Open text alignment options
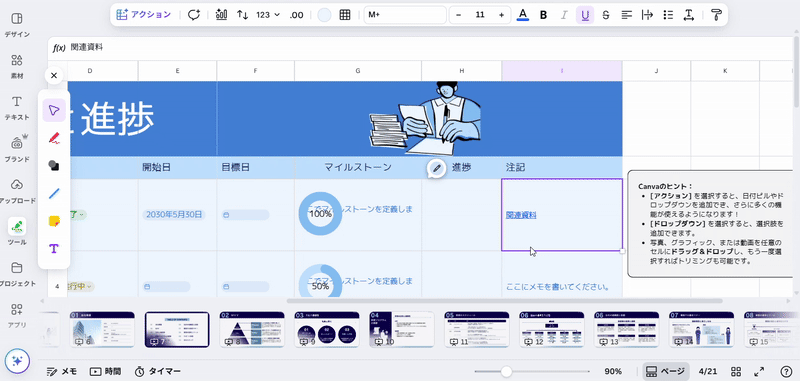 [x=627, y=15]
